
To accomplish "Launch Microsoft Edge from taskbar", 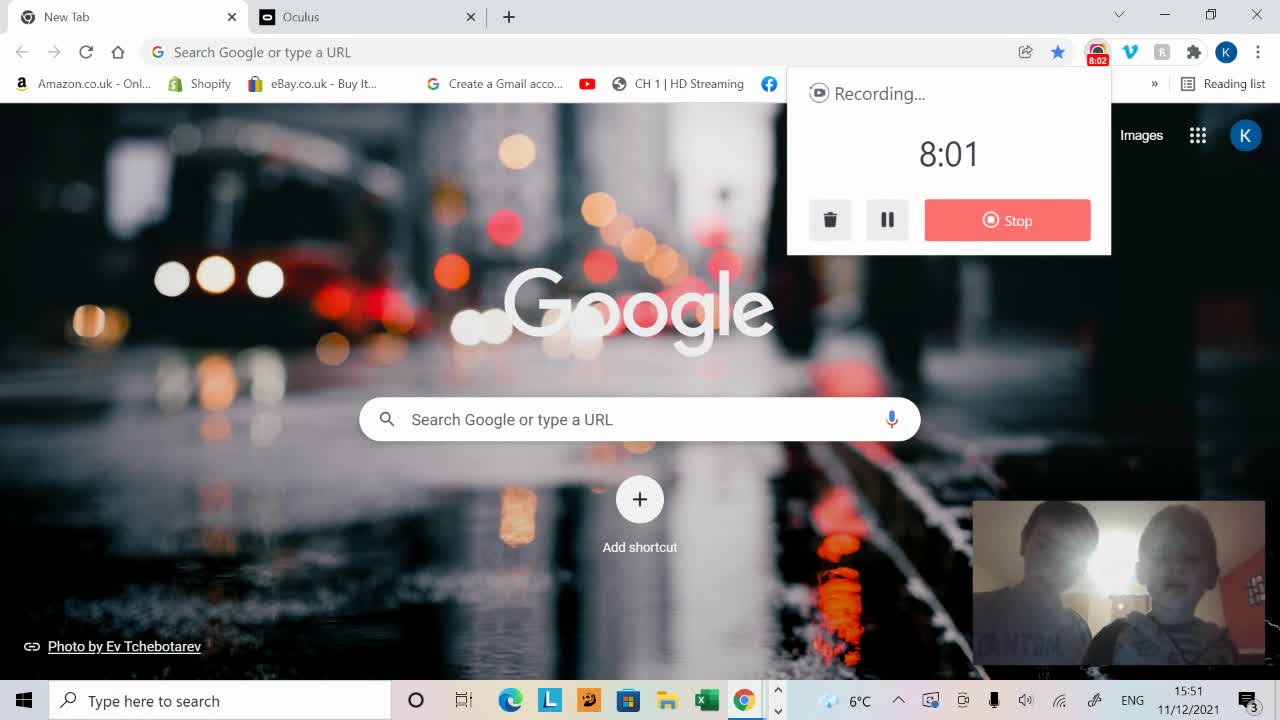I will pyautogui.click(x=510, y=701).
